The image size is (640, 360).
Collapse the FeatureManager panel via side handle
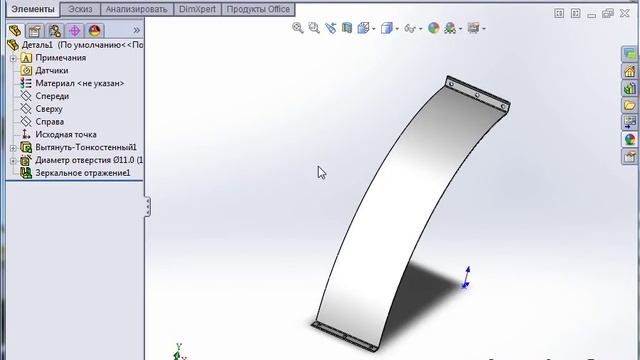147,207
